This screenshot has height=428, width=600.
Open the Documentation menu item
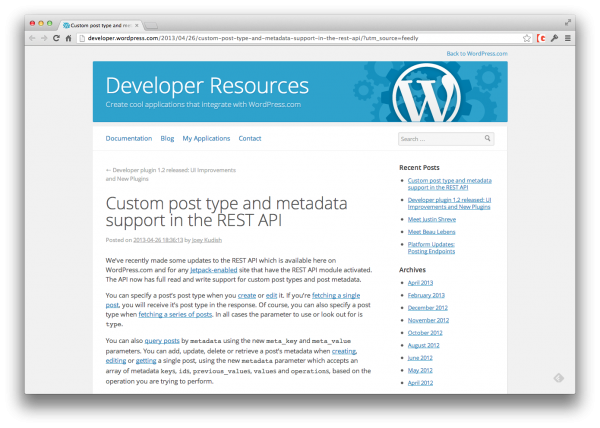point(129,138)
